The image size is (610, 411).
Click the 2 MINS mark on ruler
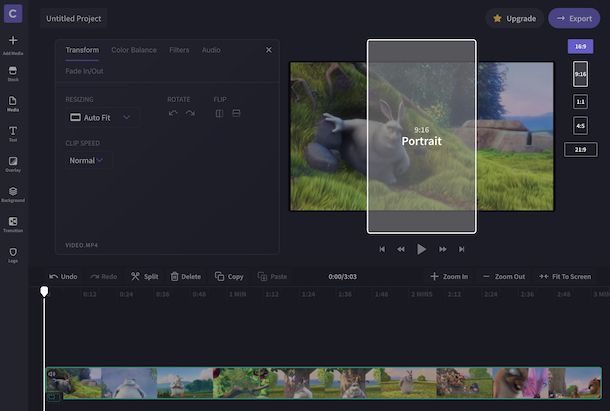(422, 294)
